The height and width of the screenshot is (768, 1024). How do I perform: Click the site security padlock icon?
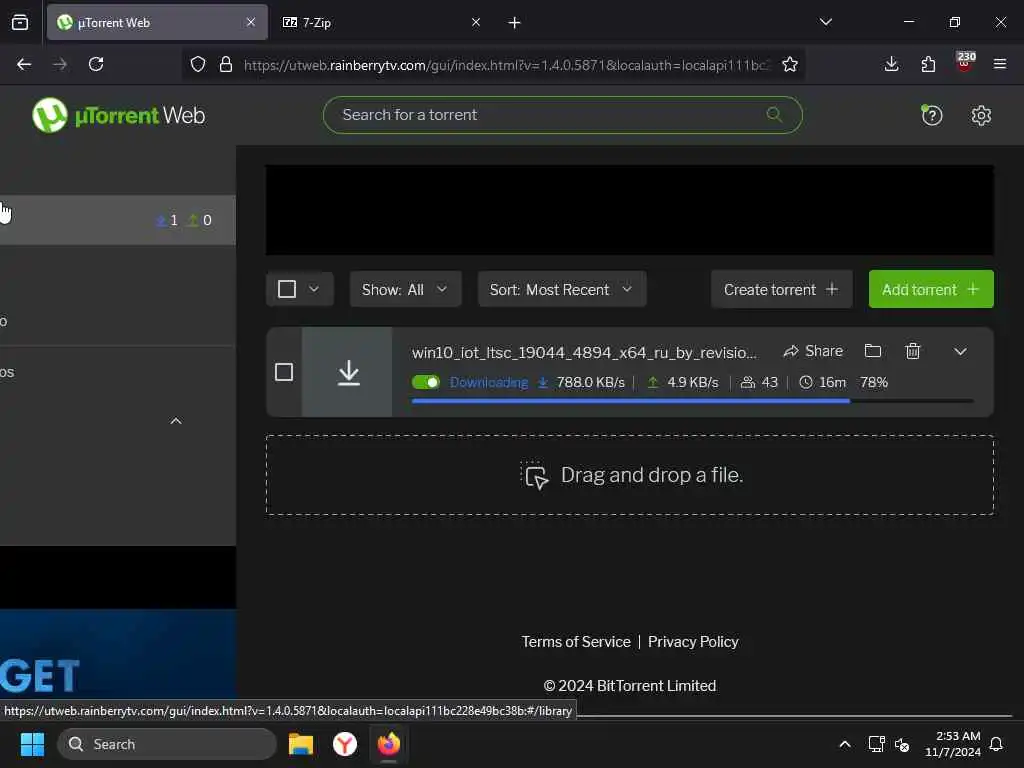[226, 64]
